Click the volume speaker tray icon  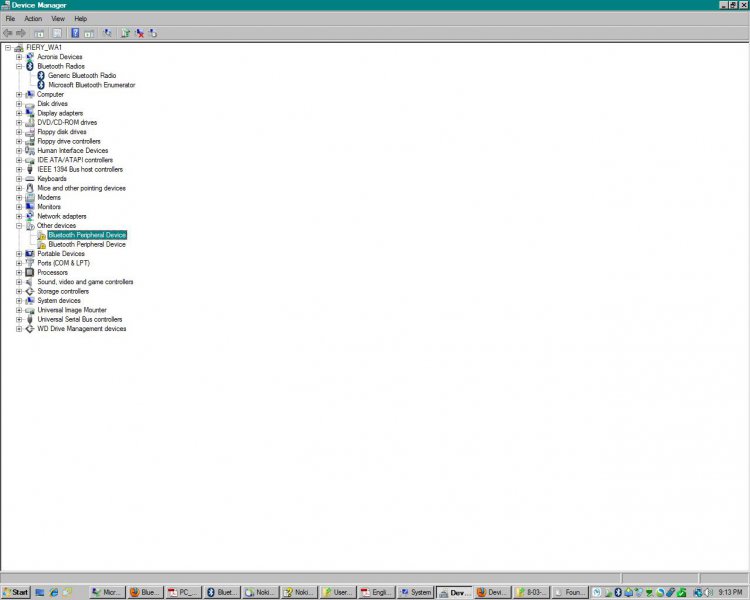click(709, 592)
